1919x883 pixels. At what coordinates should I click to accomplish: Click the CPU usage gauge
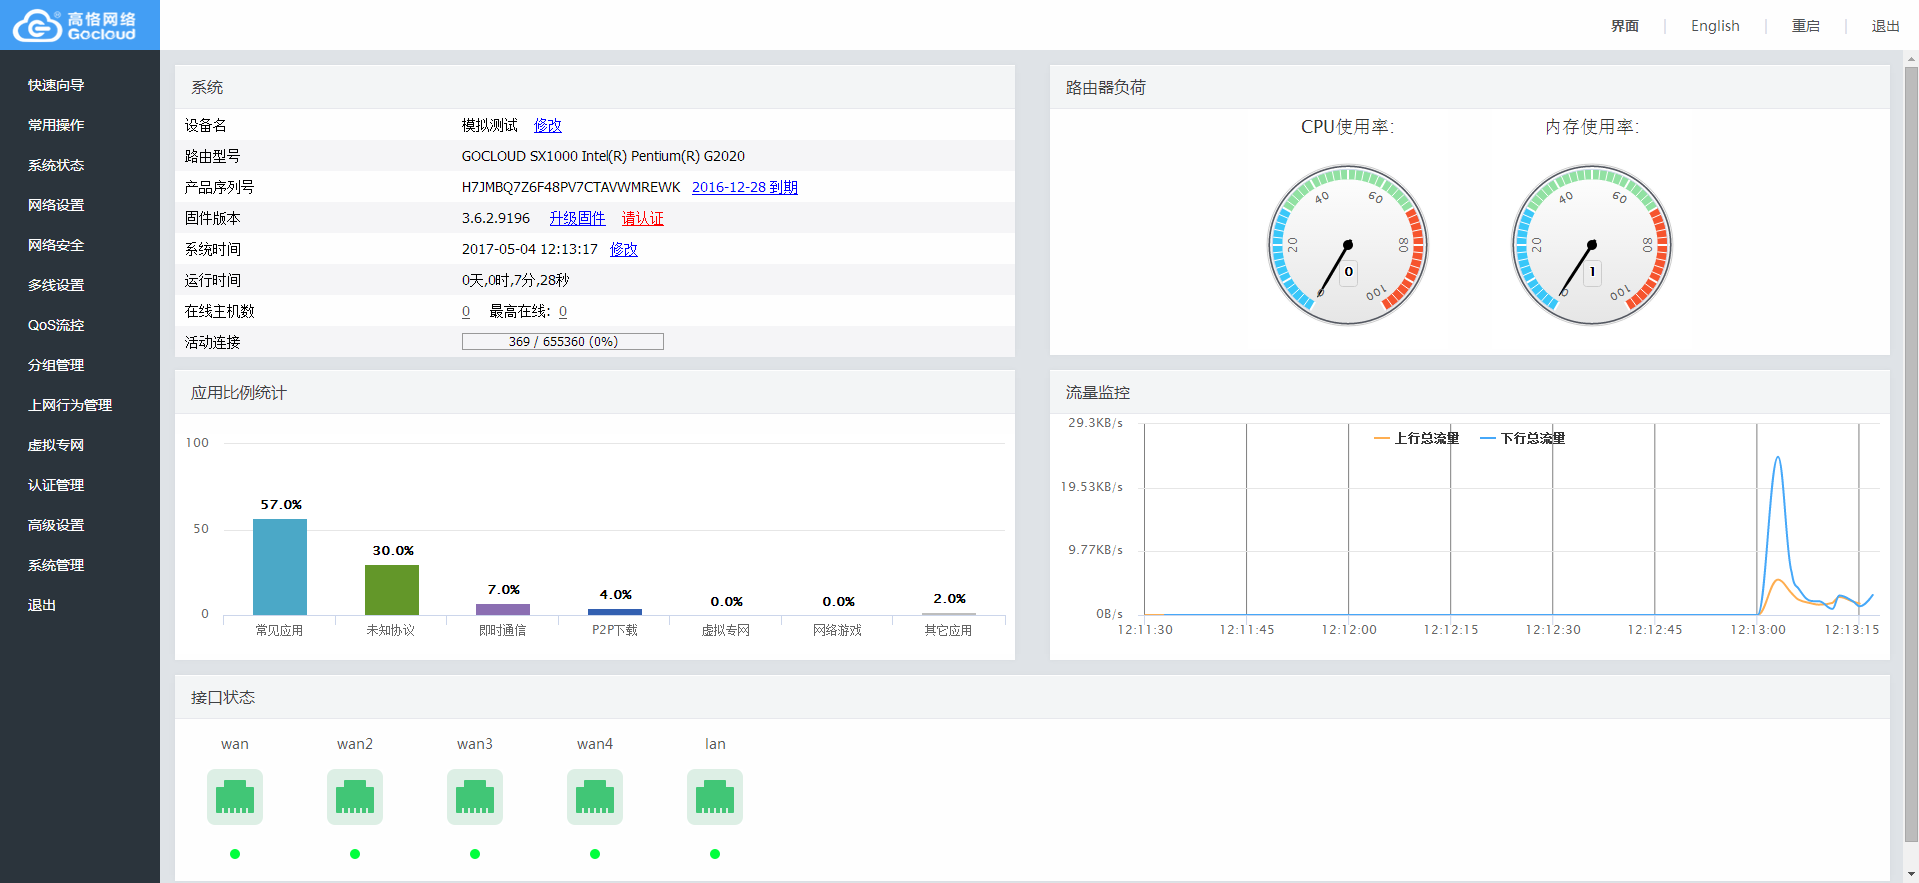1347,245
